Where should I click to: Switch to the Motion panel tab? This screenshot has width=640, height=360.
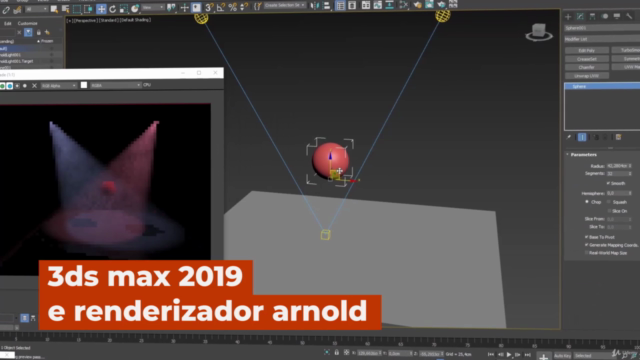coord(604,16)
